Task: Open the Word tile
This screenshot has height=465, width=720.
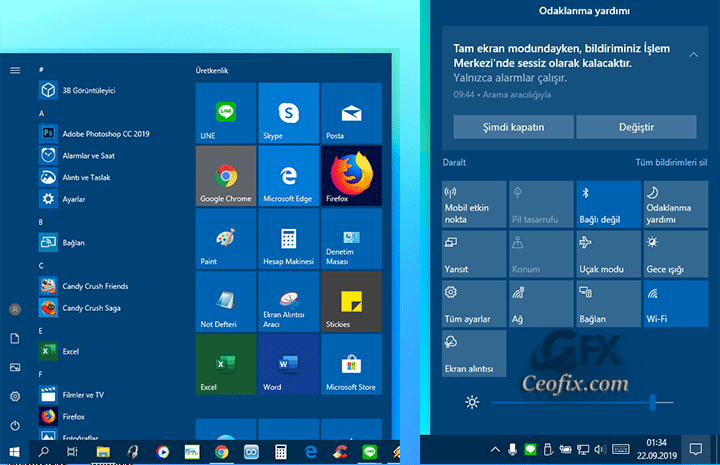Action: tap(289, 364)
